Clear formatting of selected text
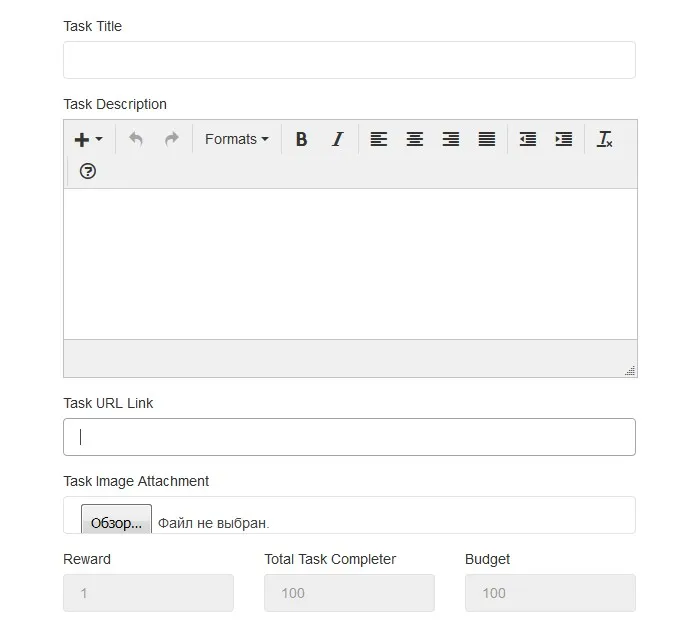 click(x=605, y=139)
